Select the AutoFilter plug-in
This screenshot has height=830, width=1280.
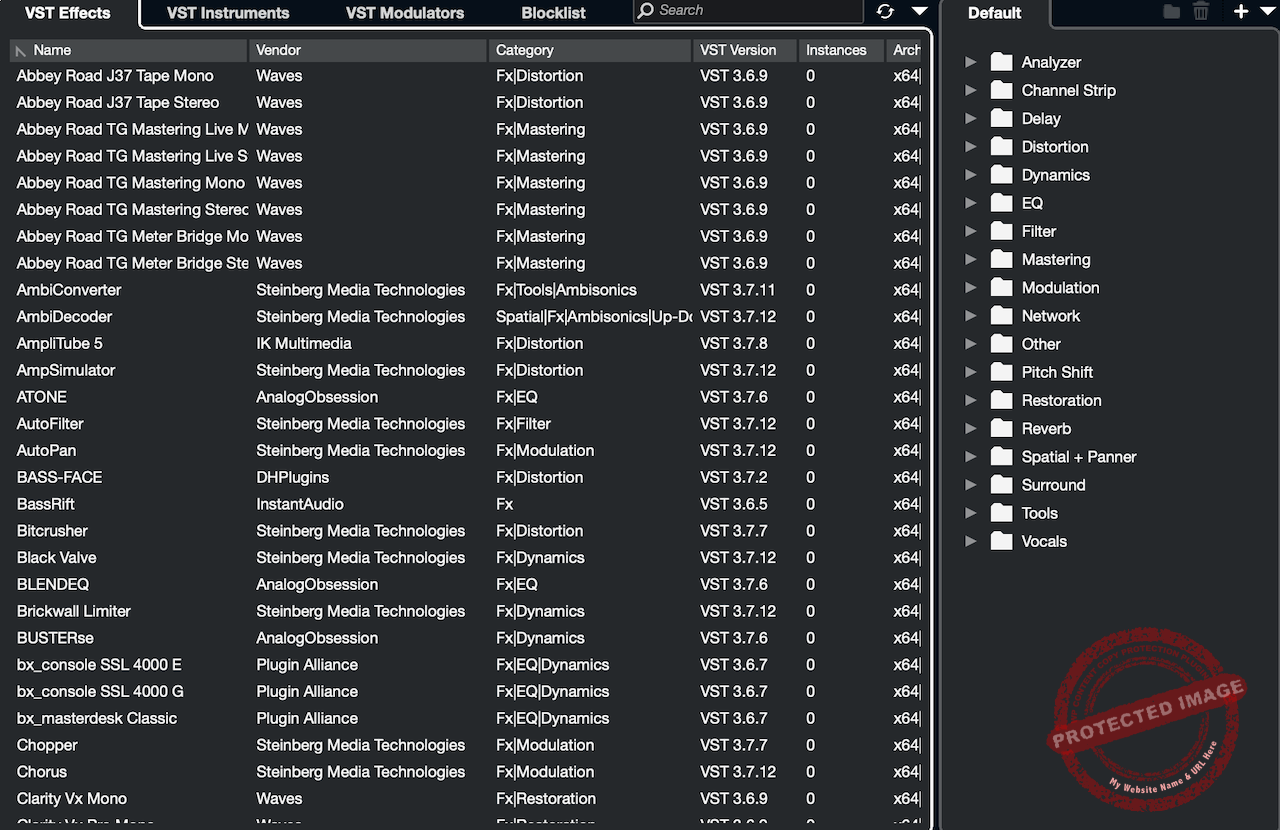point(466,424)
